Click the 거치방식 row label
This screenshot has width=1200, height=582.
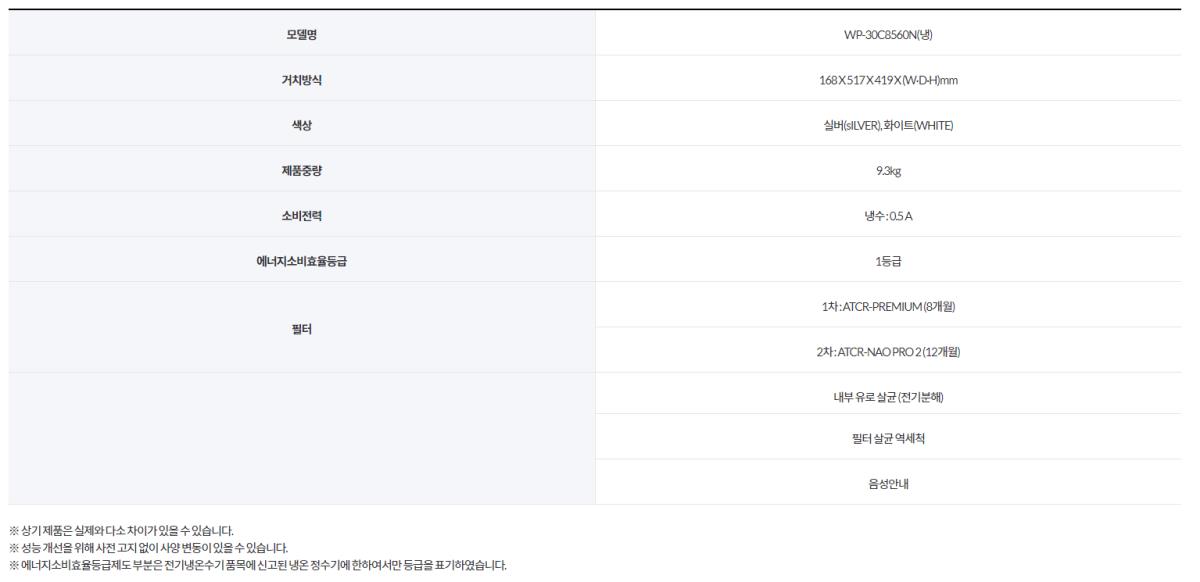pos(301,81)
